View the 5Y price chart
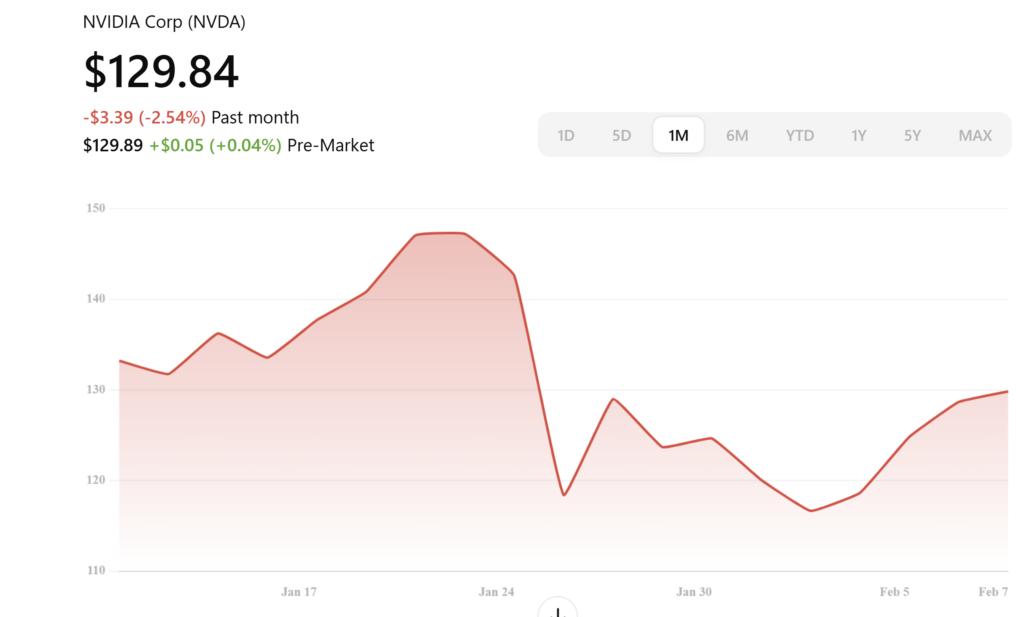 point(912,136)
